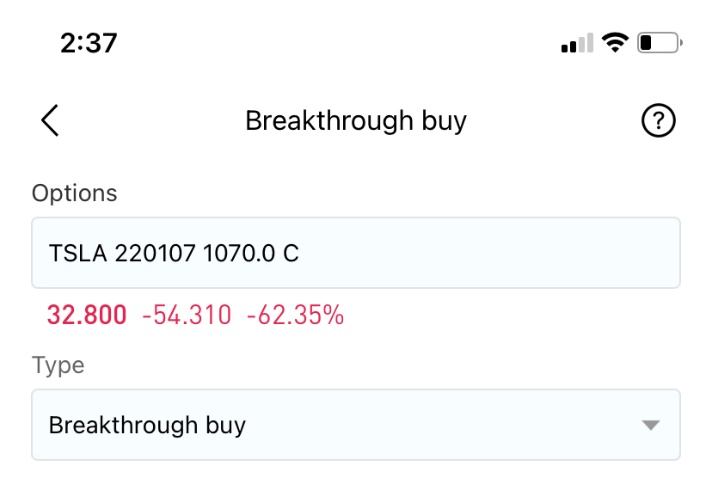Go back using the left chevron

(x=50, y=120)
